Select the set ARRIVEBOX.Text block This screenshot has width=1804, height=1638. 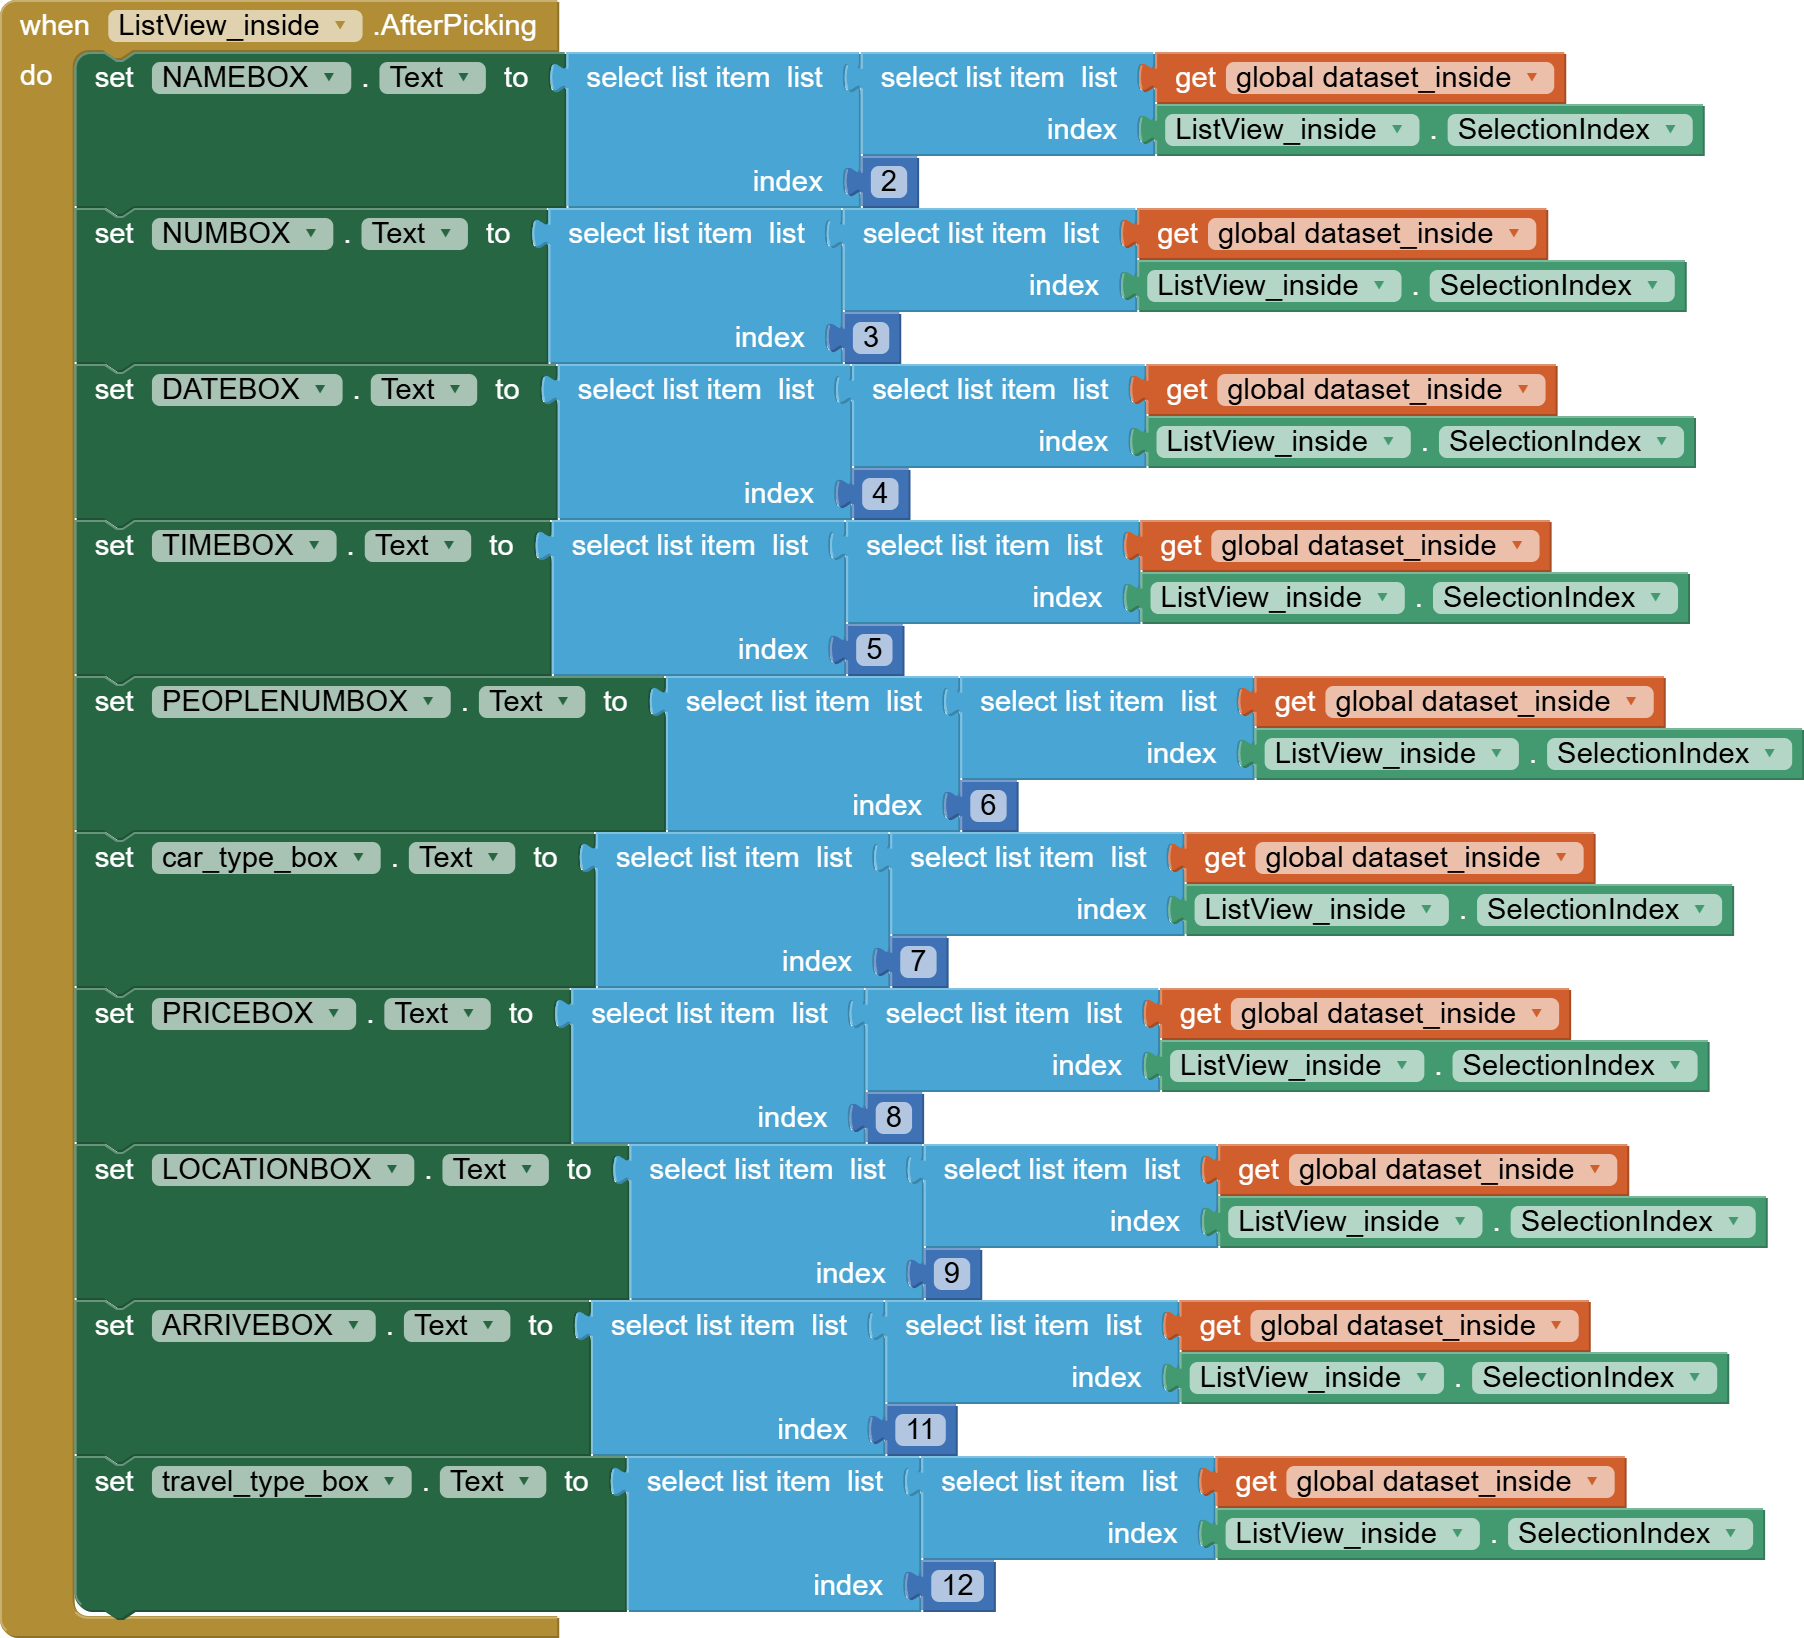click(117, 1325)
